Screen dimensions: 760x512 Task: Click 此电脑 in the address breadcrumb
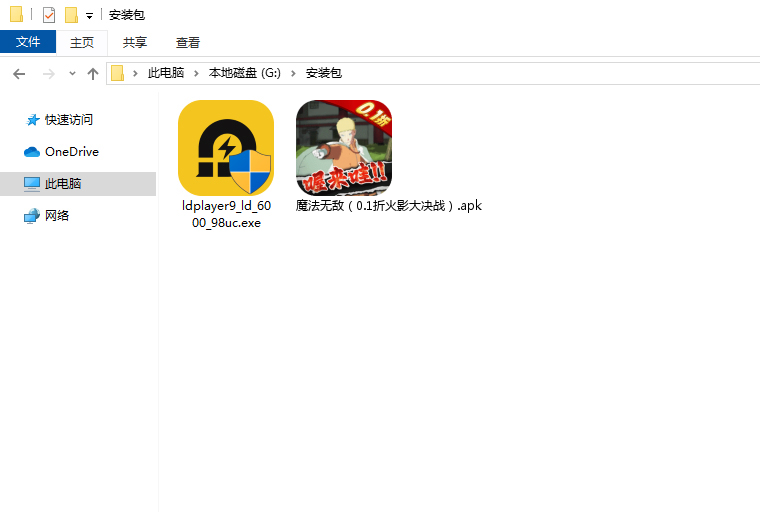click(x=166, y=74)
